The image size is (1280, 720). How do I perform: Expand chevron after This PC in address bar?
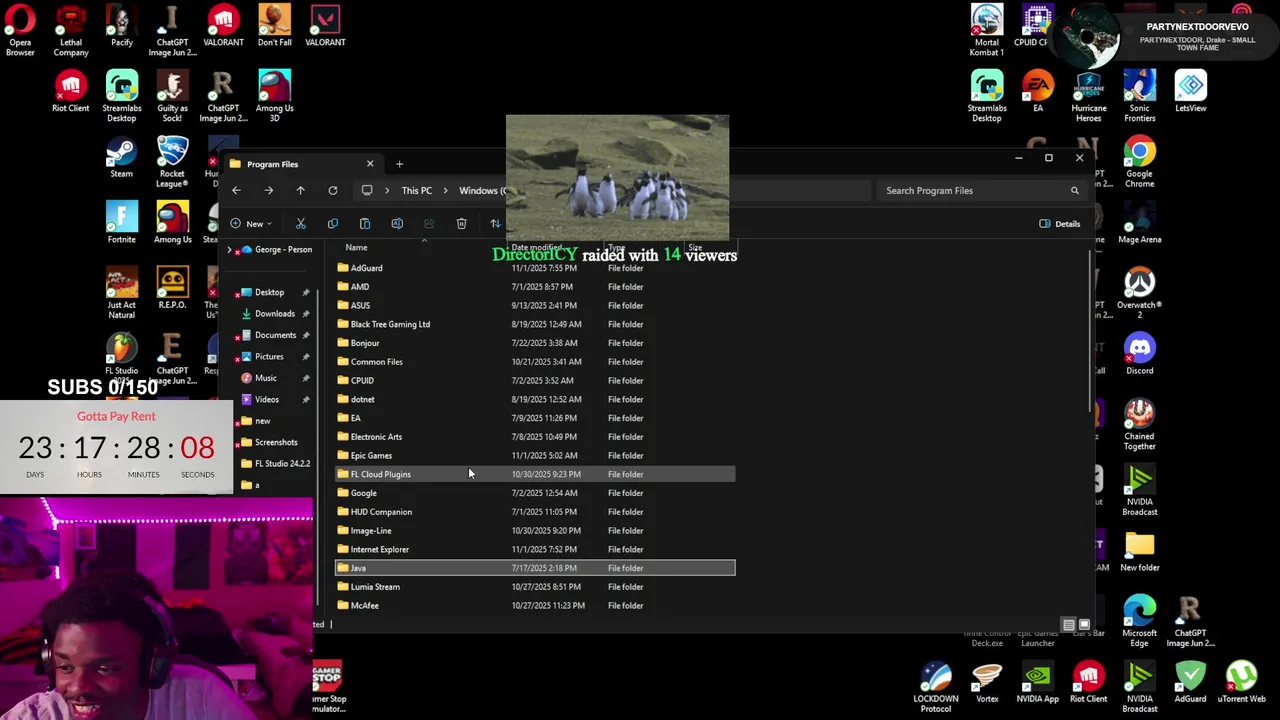[x=446, y=191]
